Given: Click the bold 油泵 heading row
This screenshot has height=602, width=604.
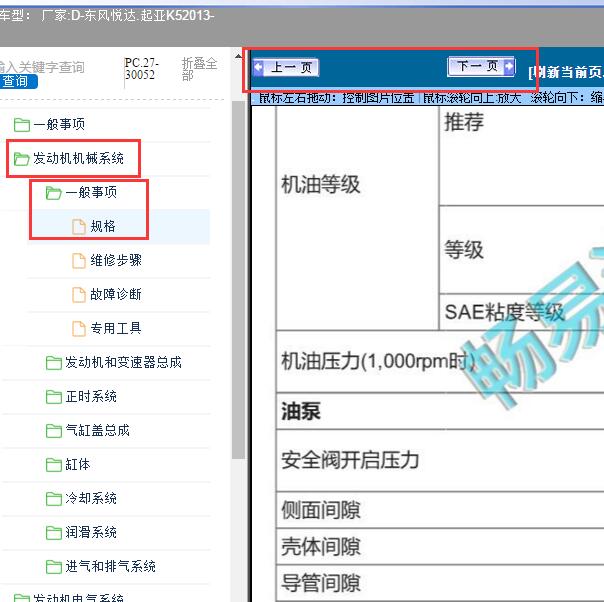Looking at the screenshot, I should [x=440, y=411].
